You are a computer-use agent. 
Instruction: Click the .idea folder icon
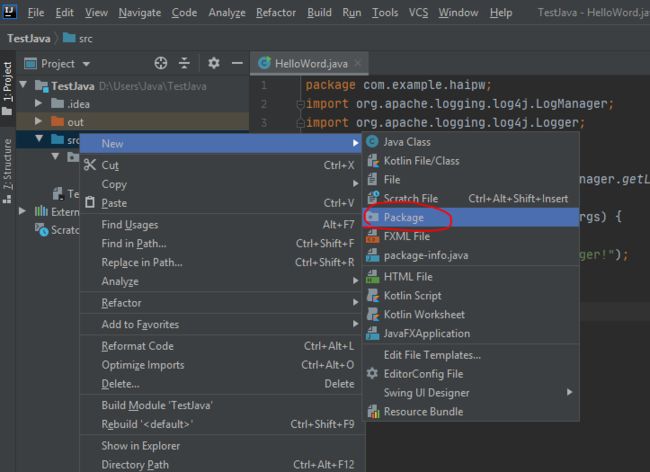click(57, 104)
